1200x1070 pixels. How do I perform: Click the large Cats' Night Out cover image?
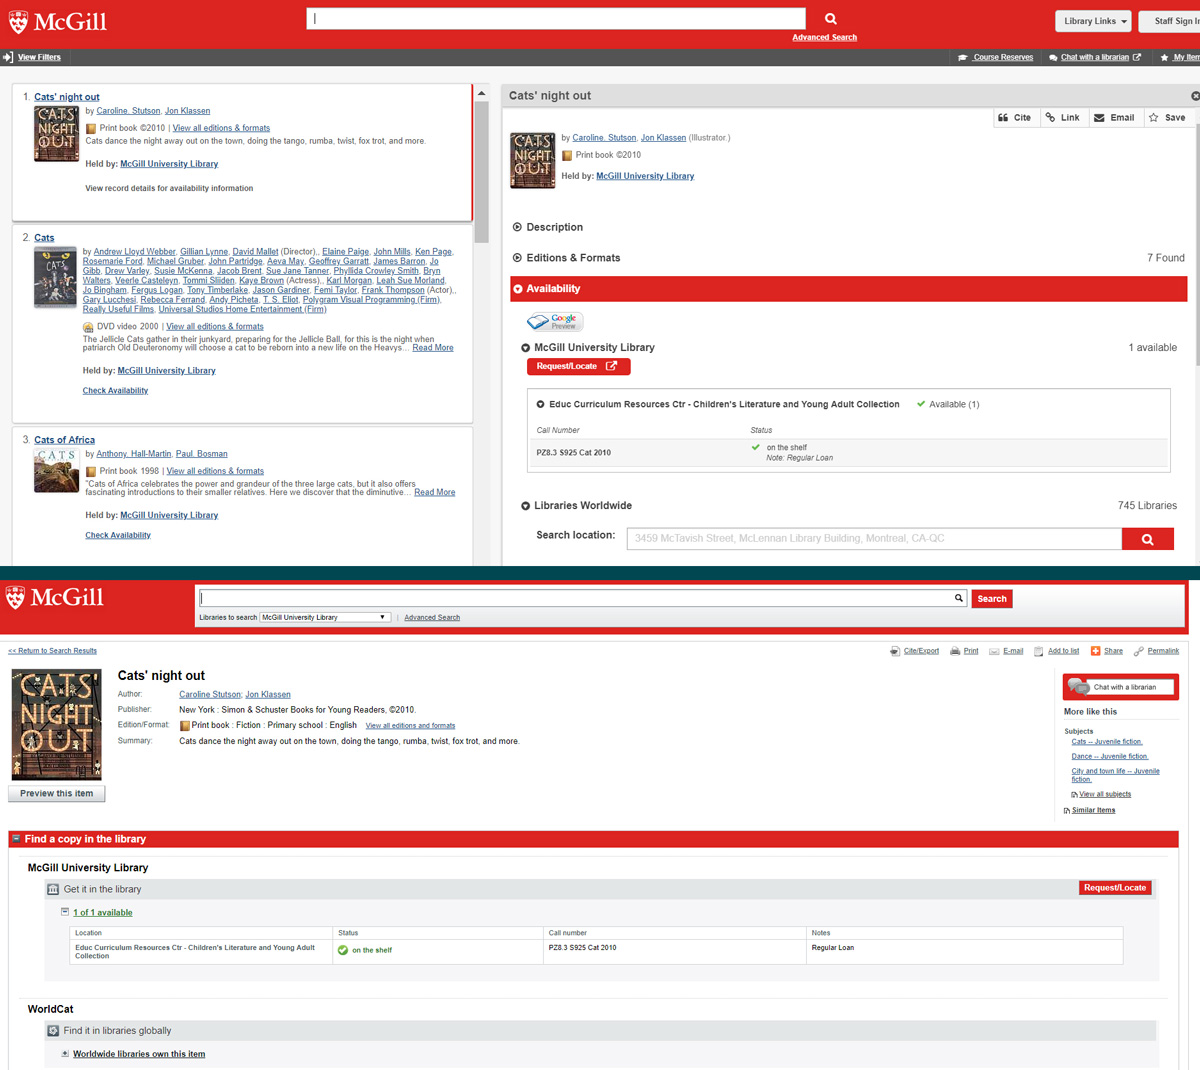[56, 725]
